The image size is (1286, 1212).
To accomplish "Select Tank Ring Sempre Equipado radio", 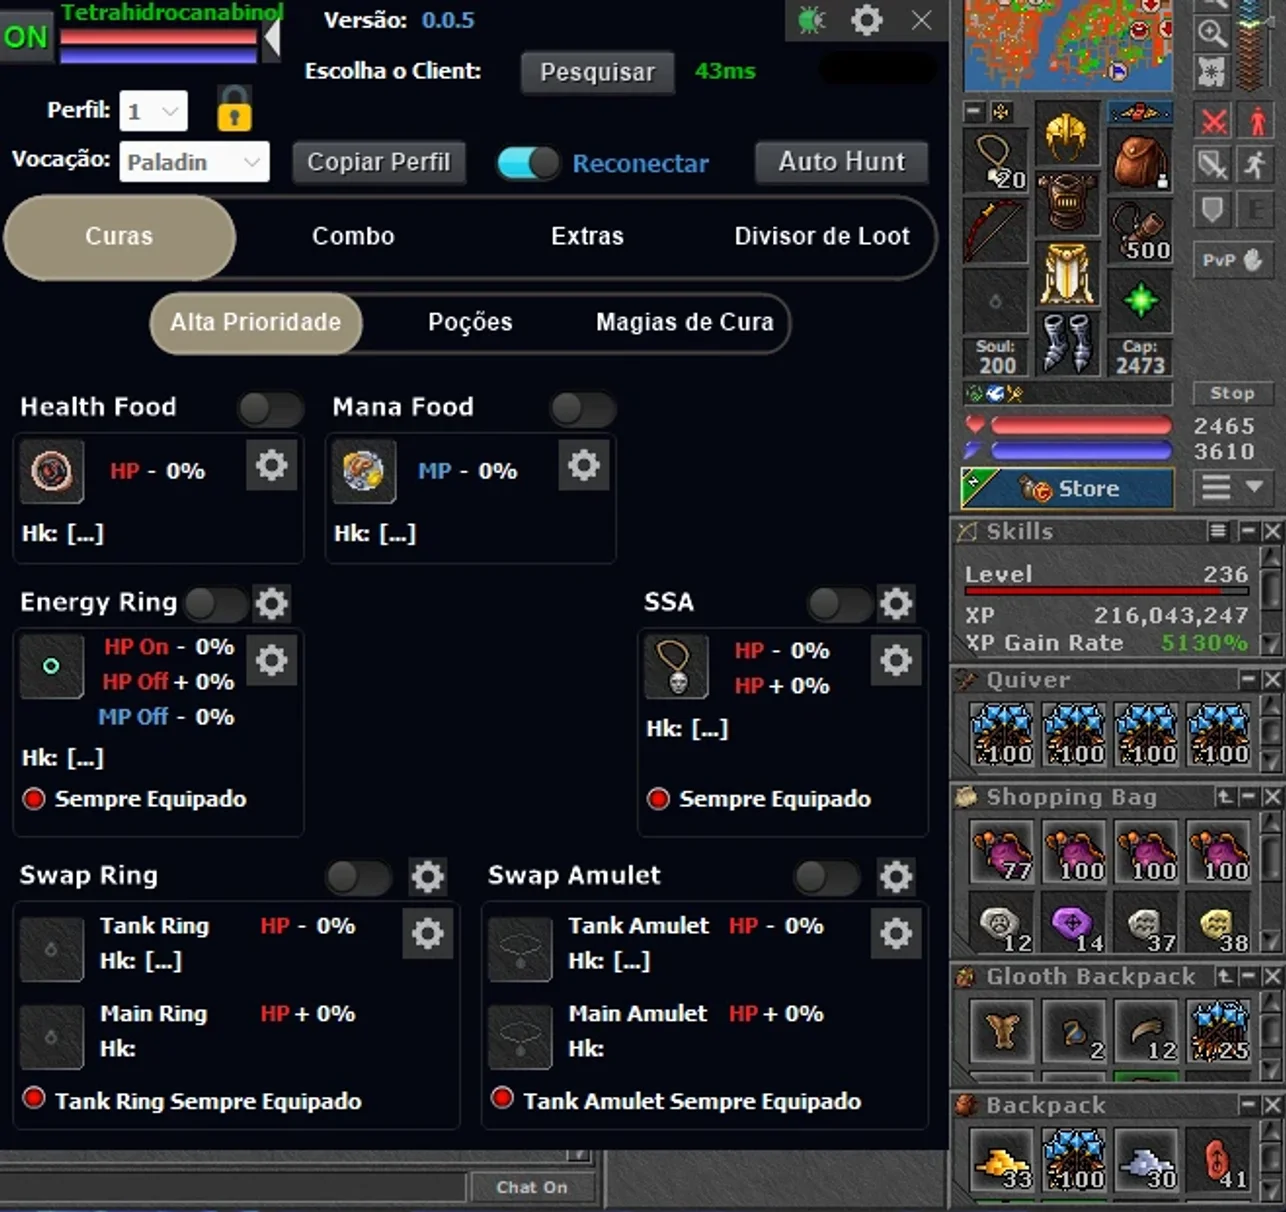I will (34, 1098).
